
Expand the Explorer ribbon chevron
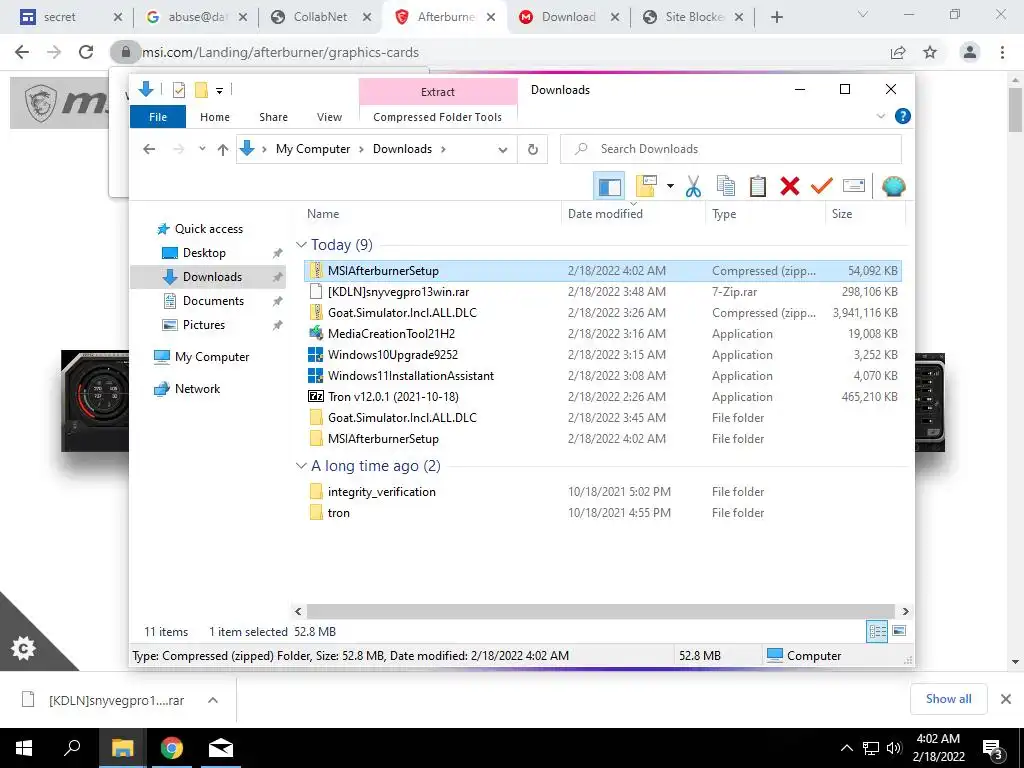click(x=881, y=116)
